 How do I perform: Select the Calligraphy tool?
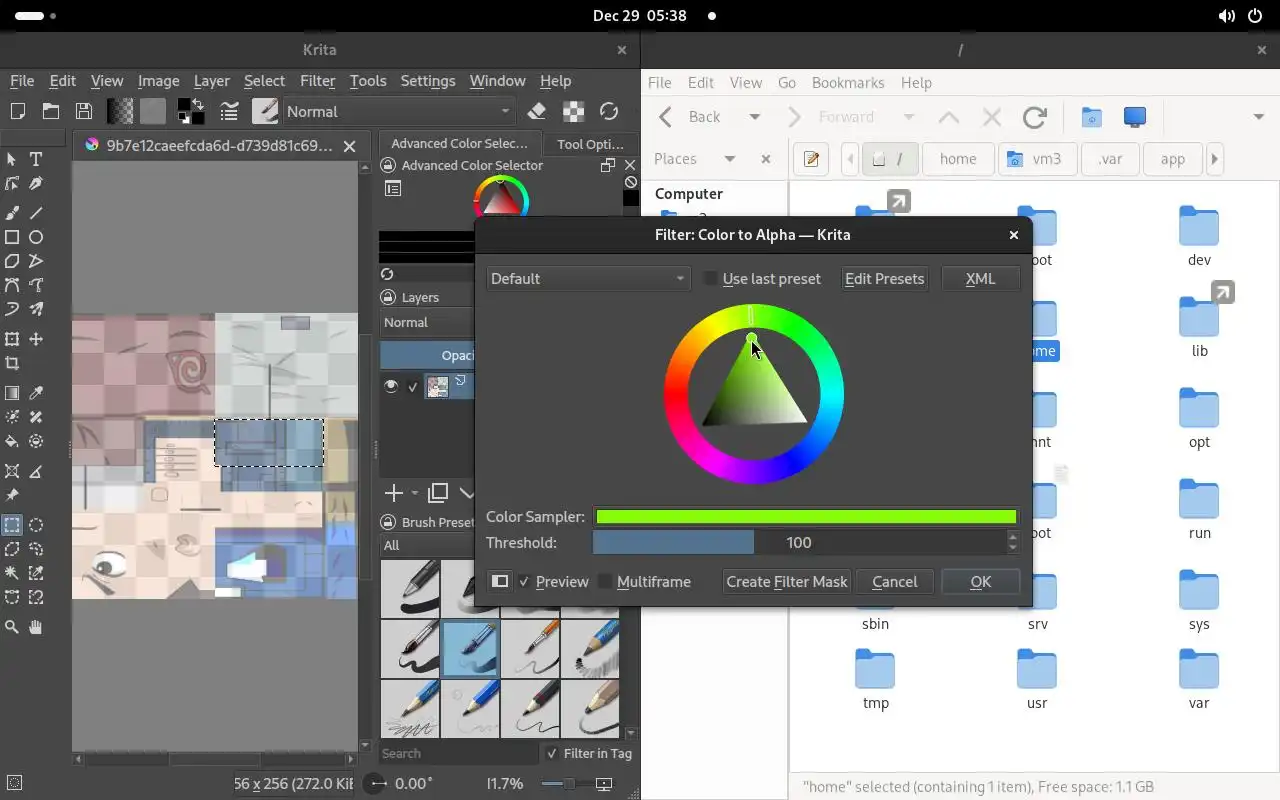tap(36, 184)
